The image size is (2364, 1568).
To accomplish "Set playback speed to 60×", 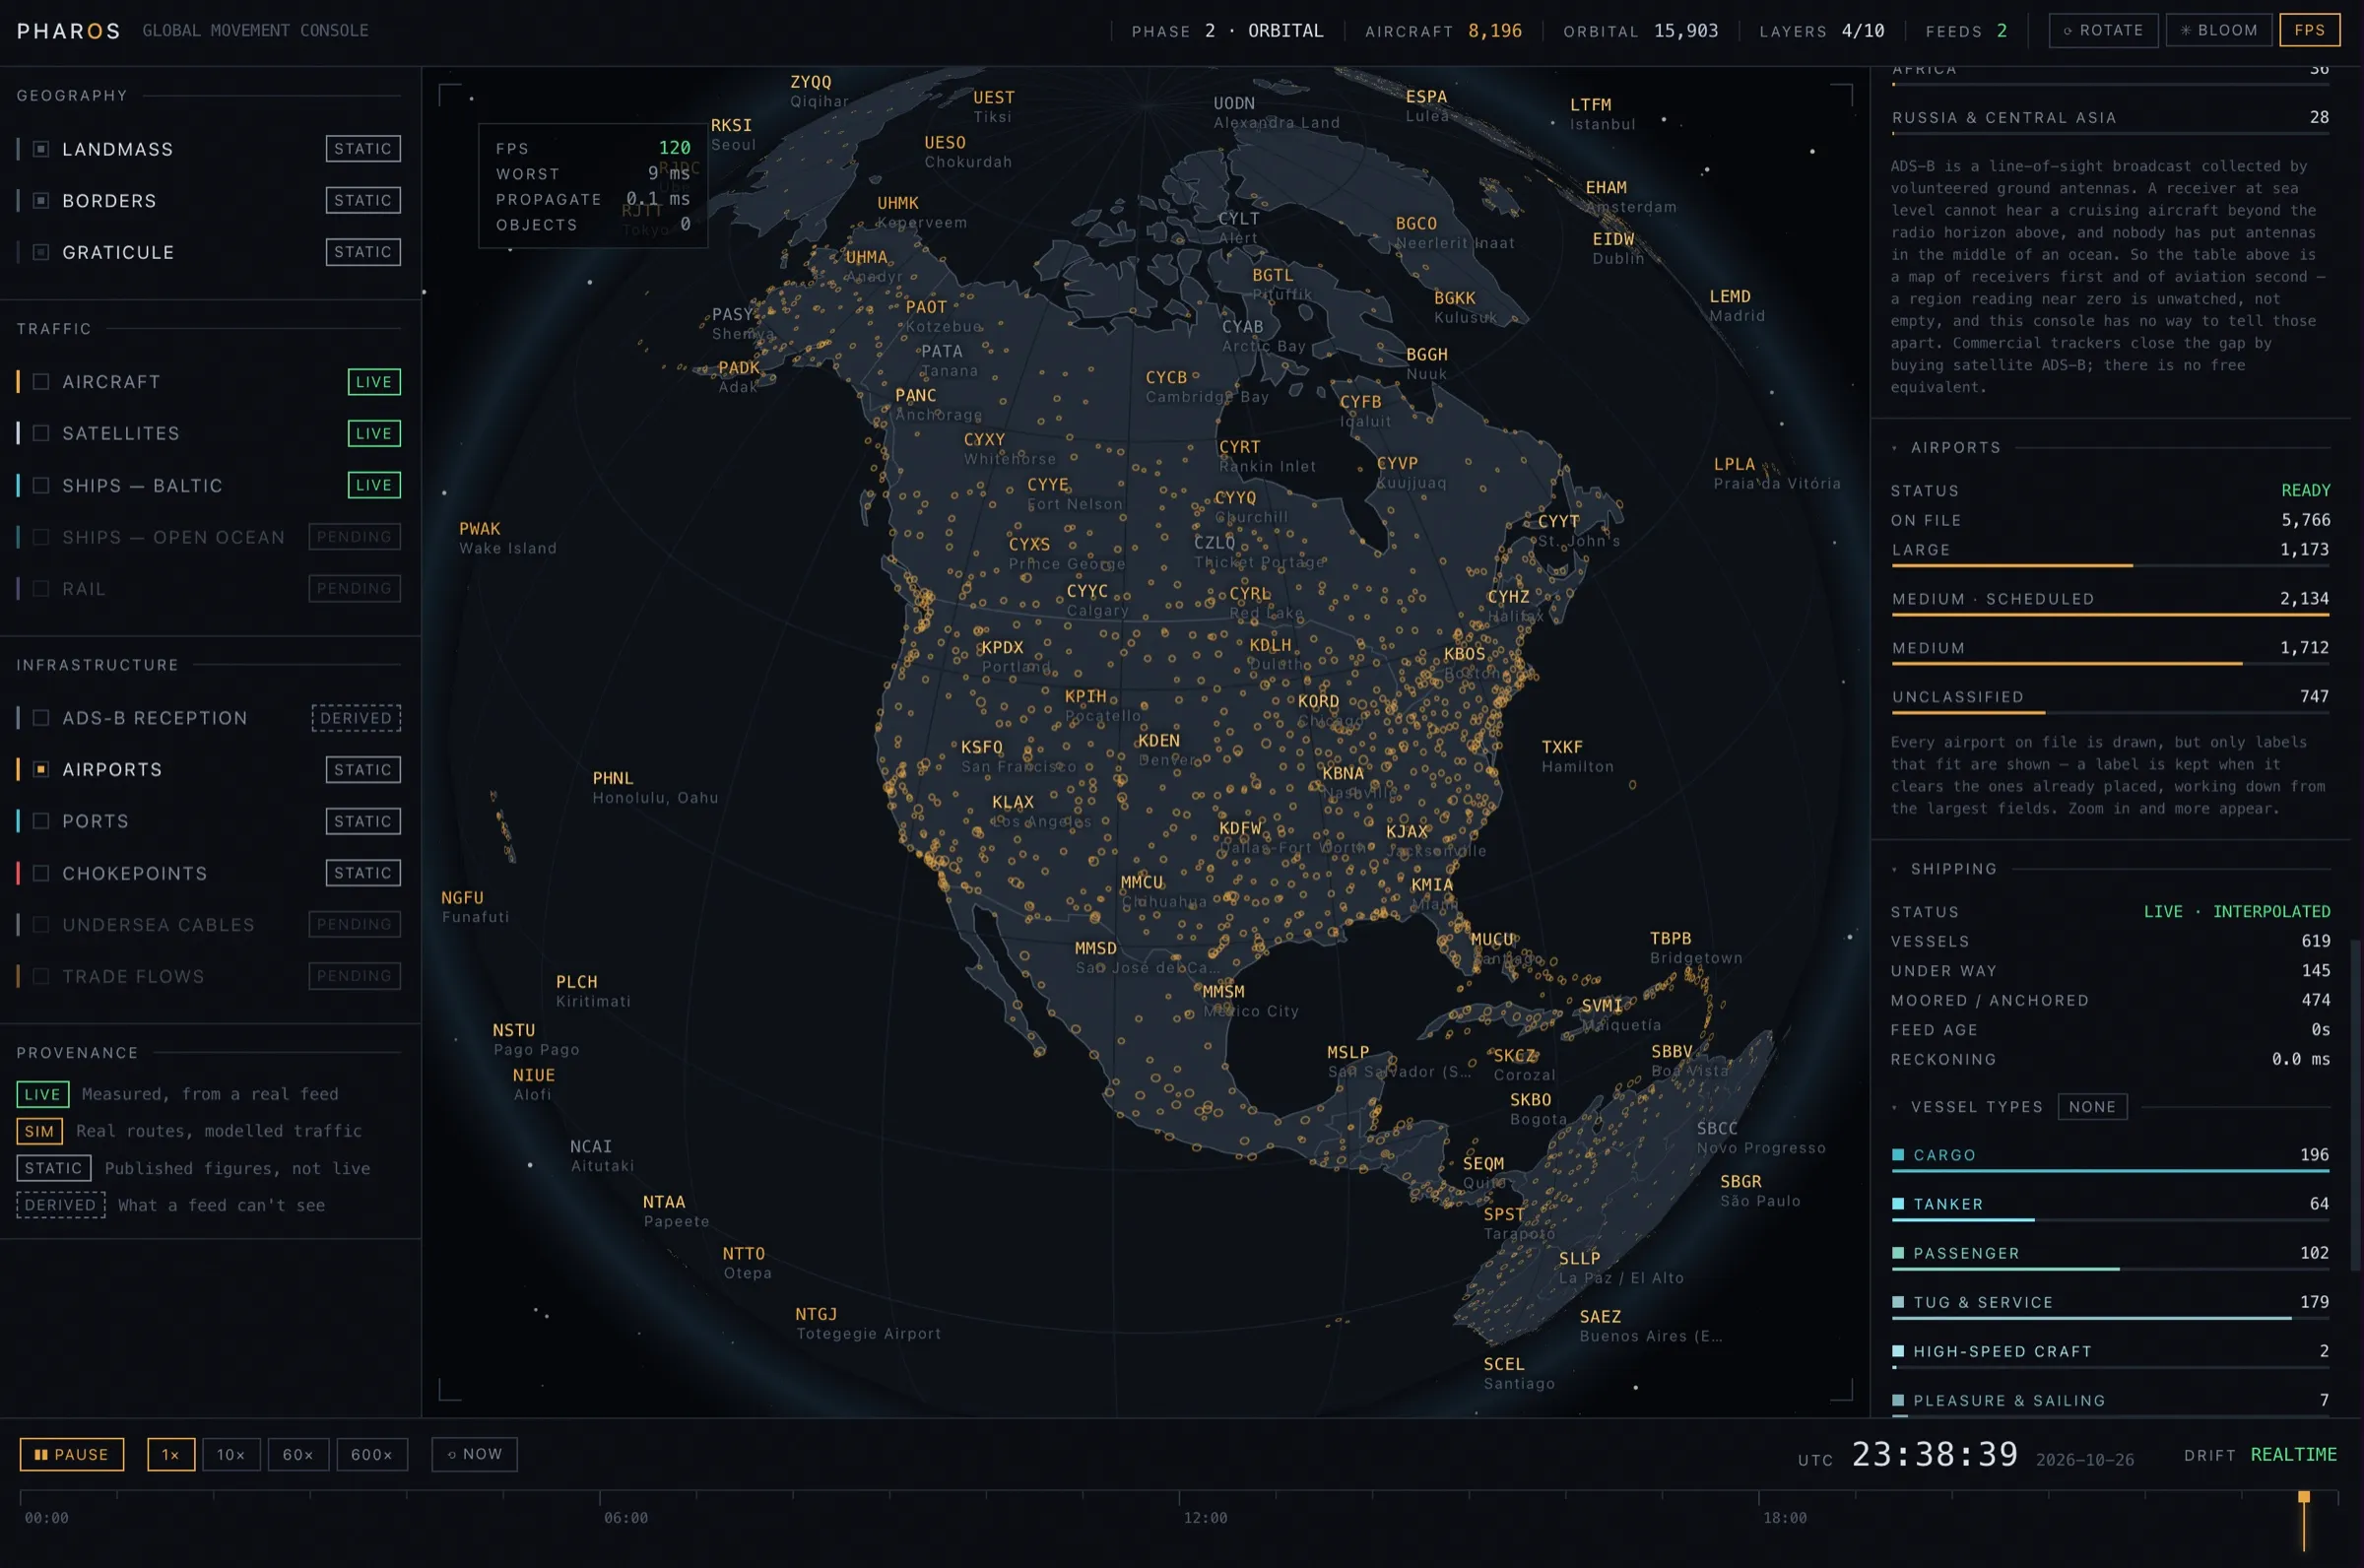I will click(298, 1454).
